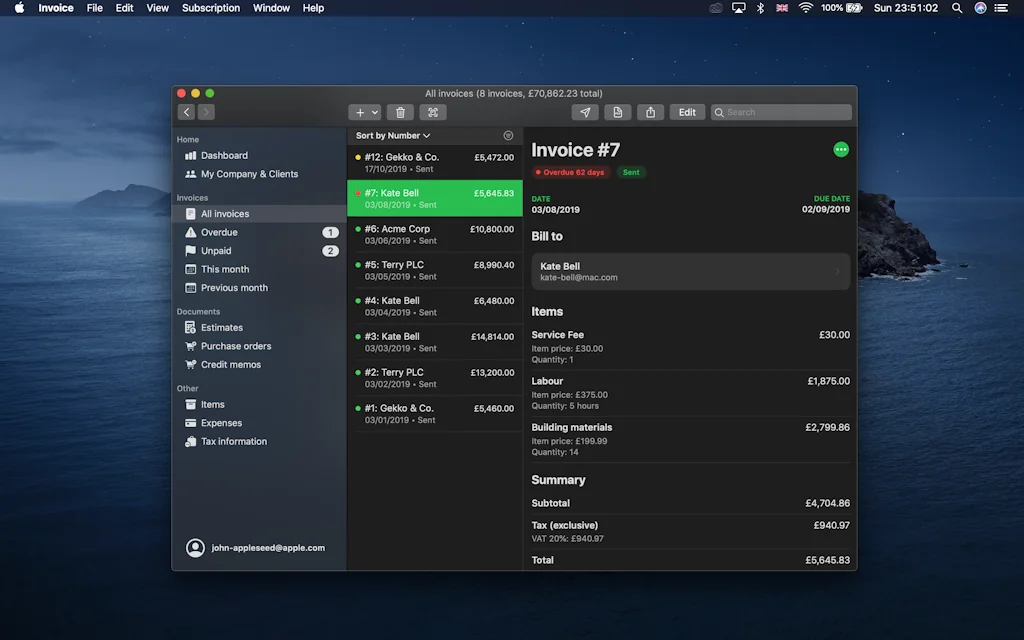Expand the Kate Bell billing contact row

[x=689, y=271]
